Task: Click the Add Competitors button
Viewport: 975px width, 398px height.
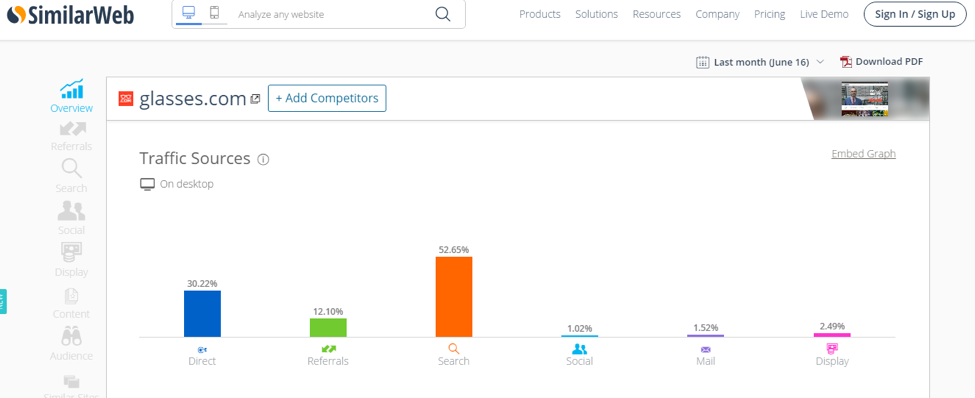Action: tap(327, 98)
